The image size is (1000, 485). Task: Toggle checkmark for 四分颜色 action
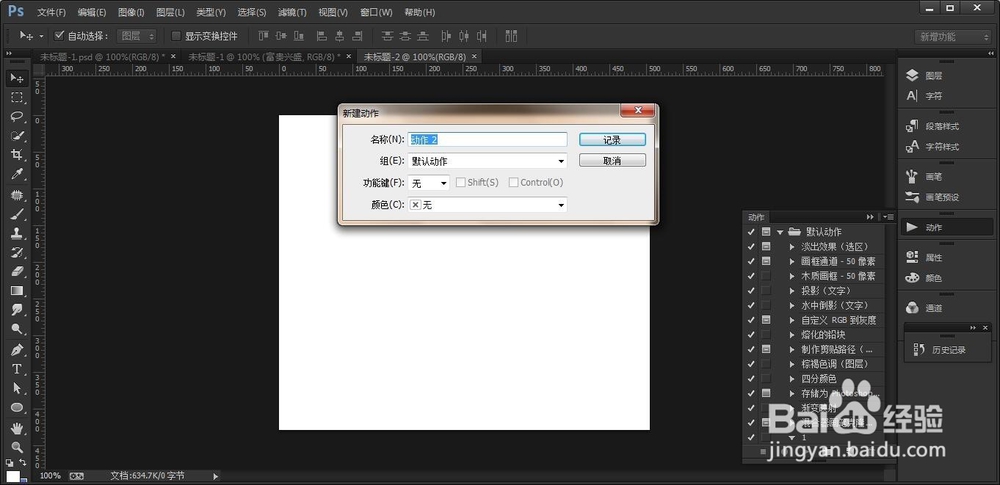pyautogui.click(x=751, y=378)
